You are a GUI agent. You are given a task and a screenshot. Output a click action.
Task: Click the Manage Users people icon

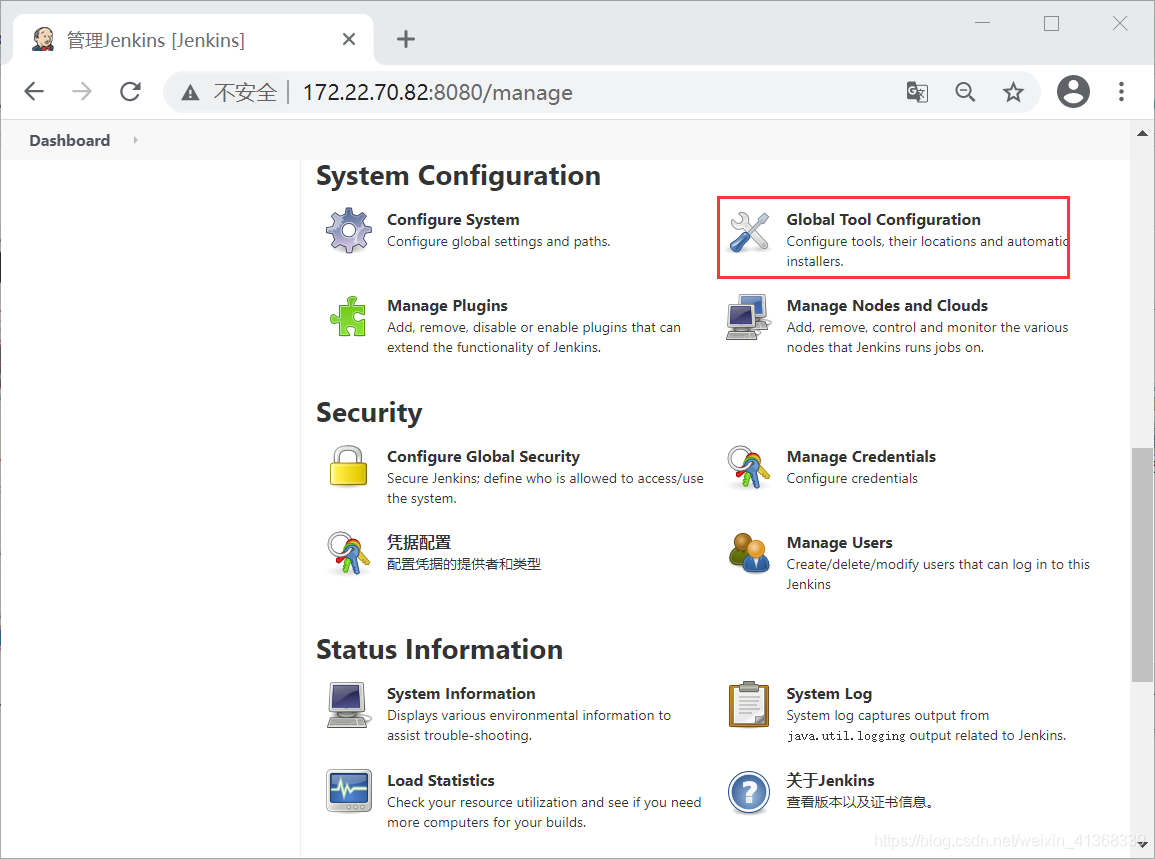click(748, 553)
